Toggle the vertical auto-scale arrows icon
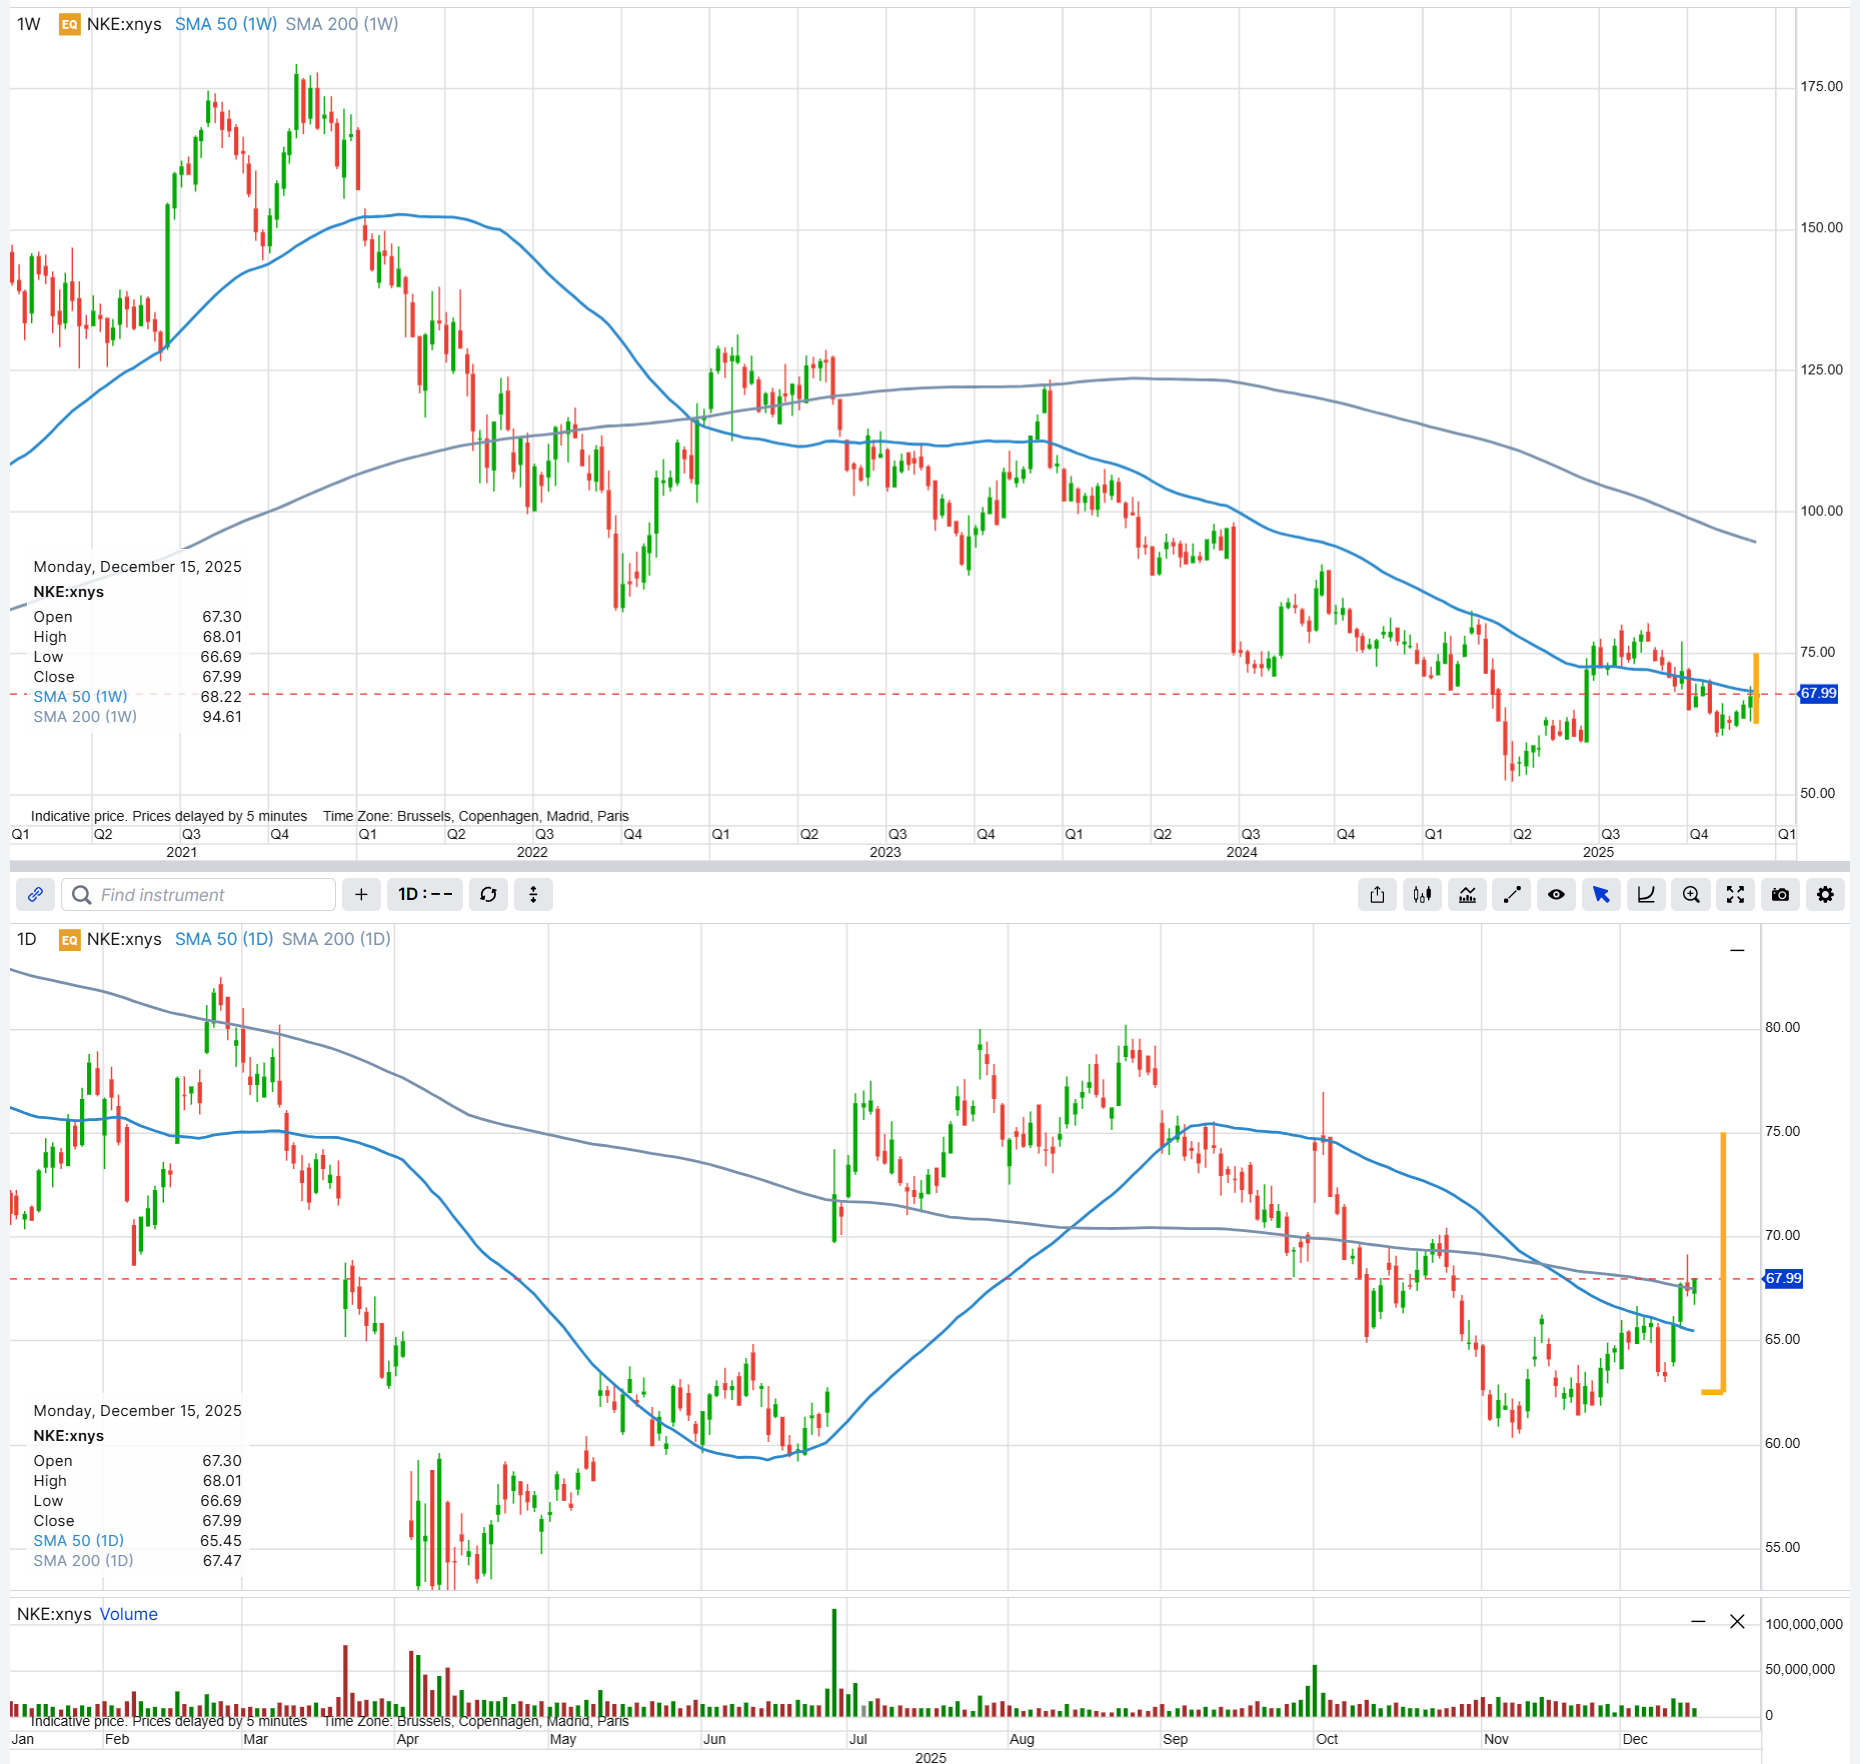This screenshot has width=1860, height=1764. (533, 895)
